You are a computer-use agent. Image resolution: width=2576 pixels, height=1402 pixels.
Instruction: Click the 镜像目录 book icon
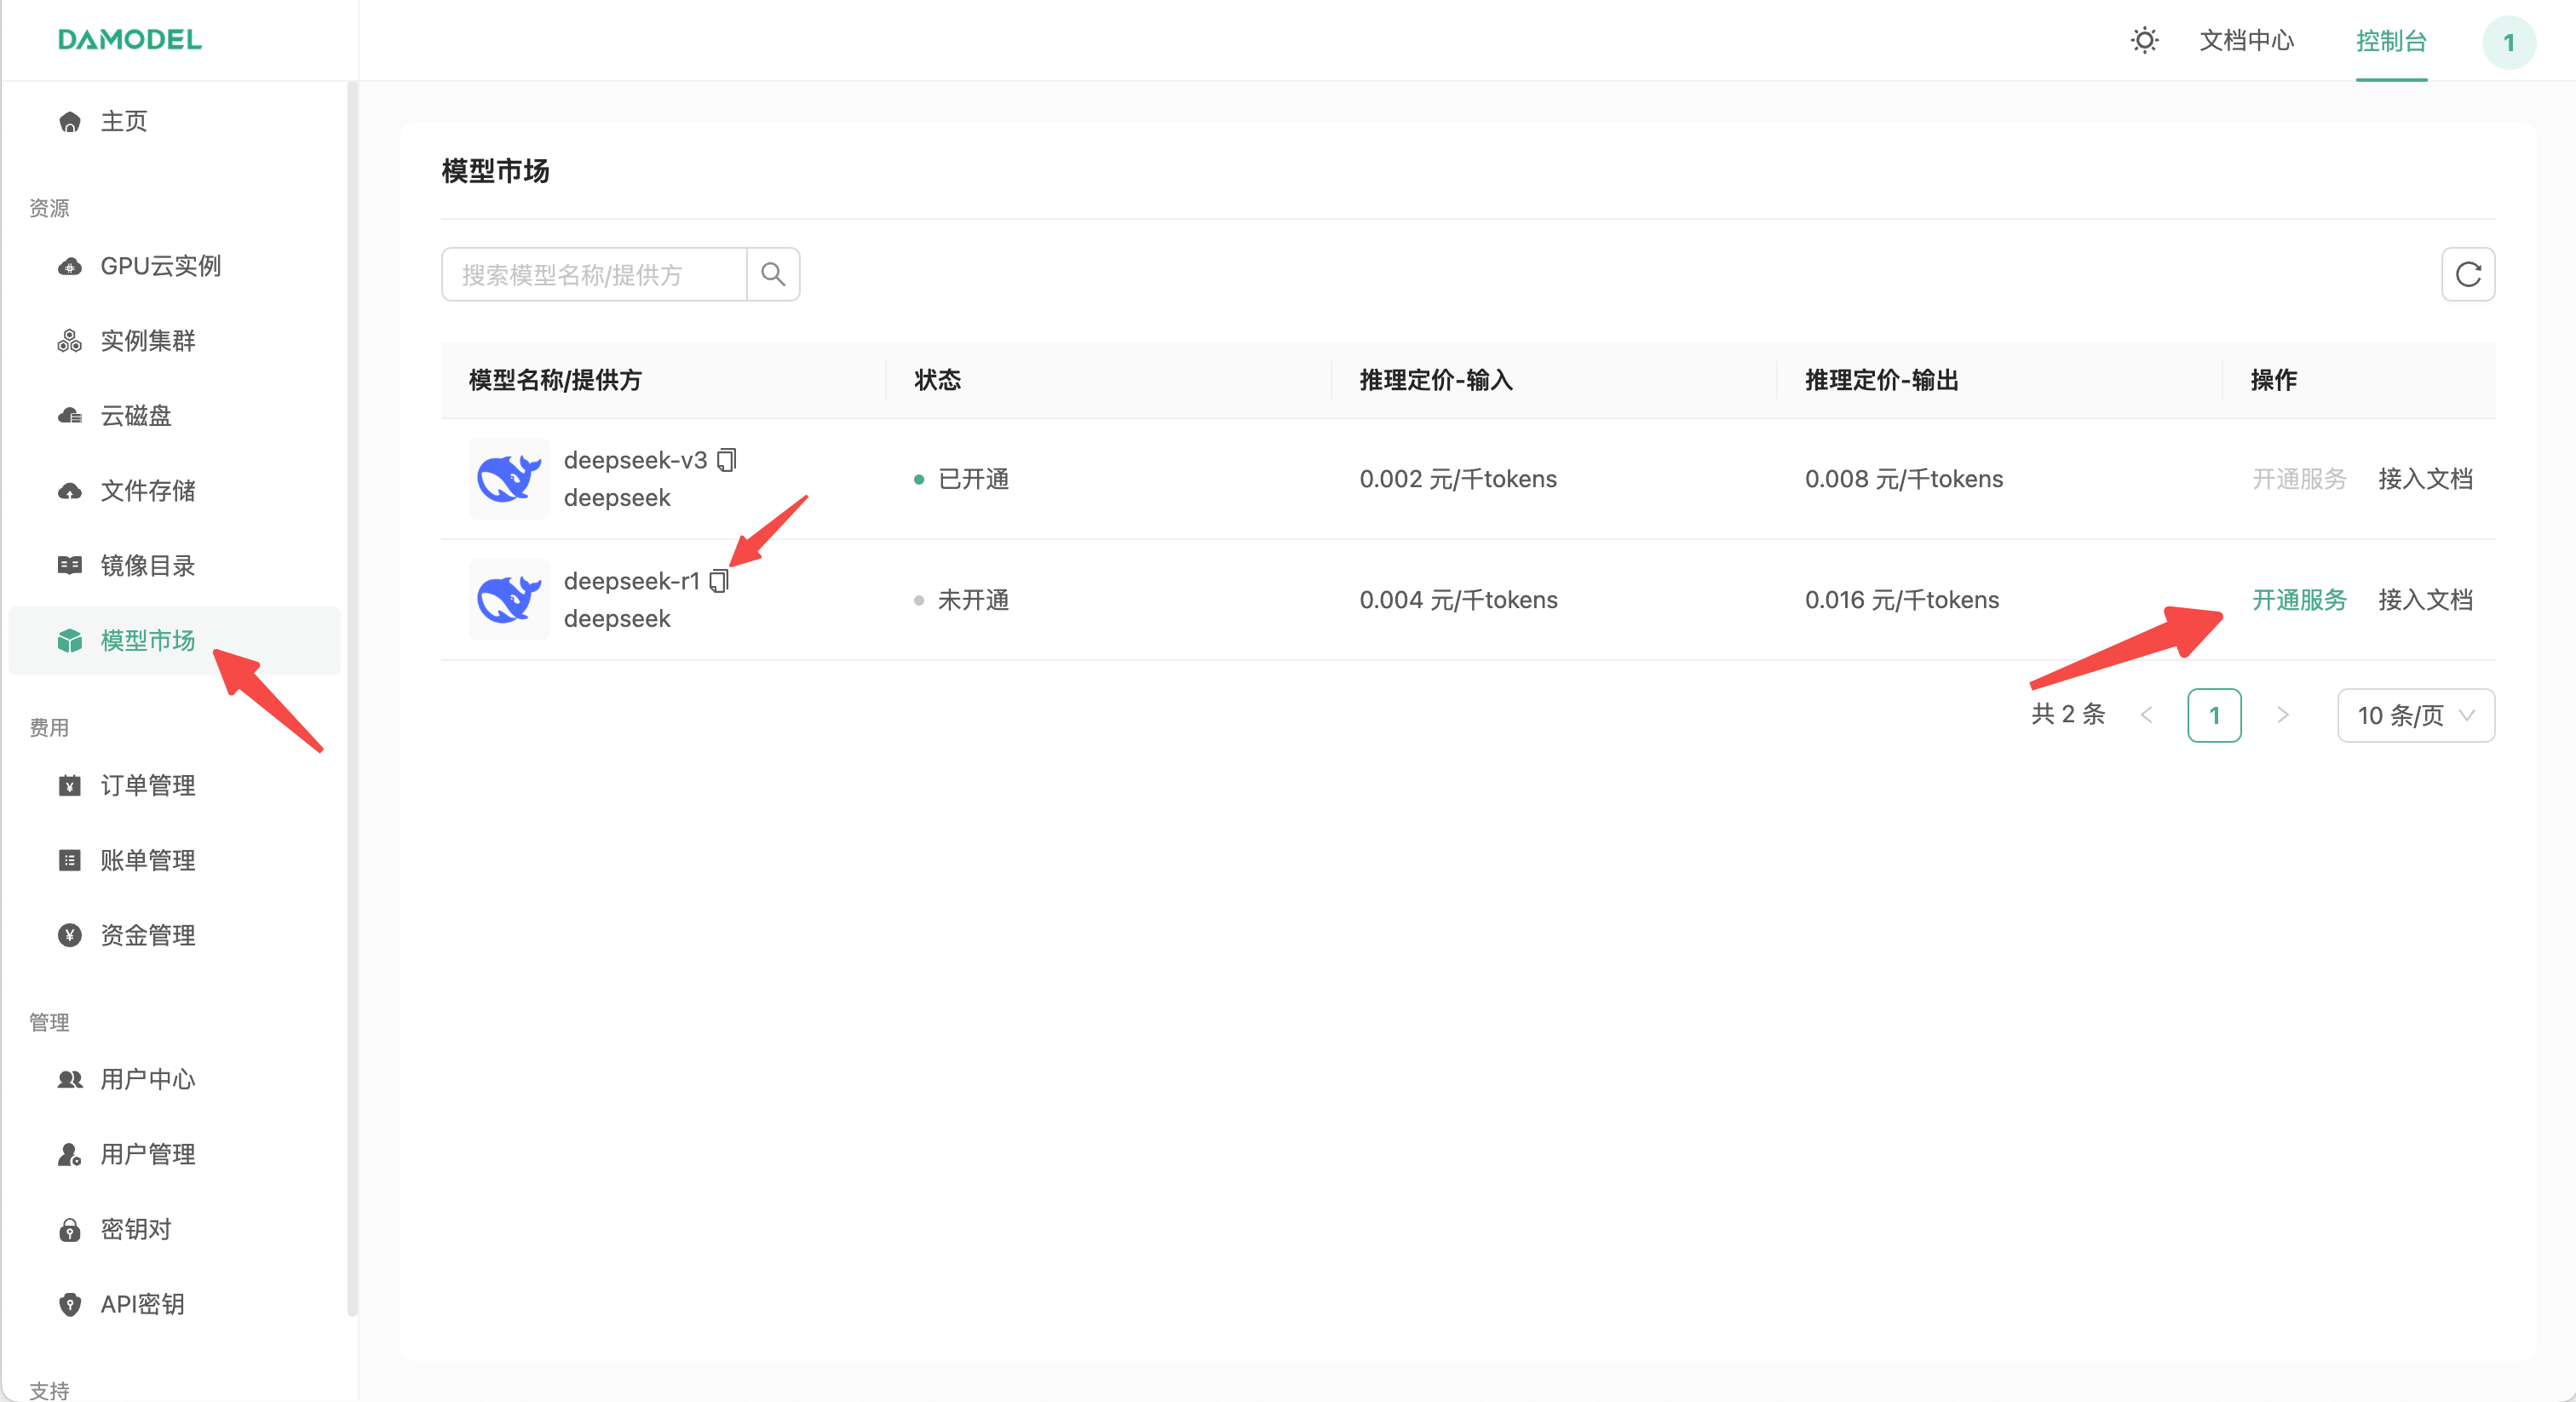tap(69, 566)
